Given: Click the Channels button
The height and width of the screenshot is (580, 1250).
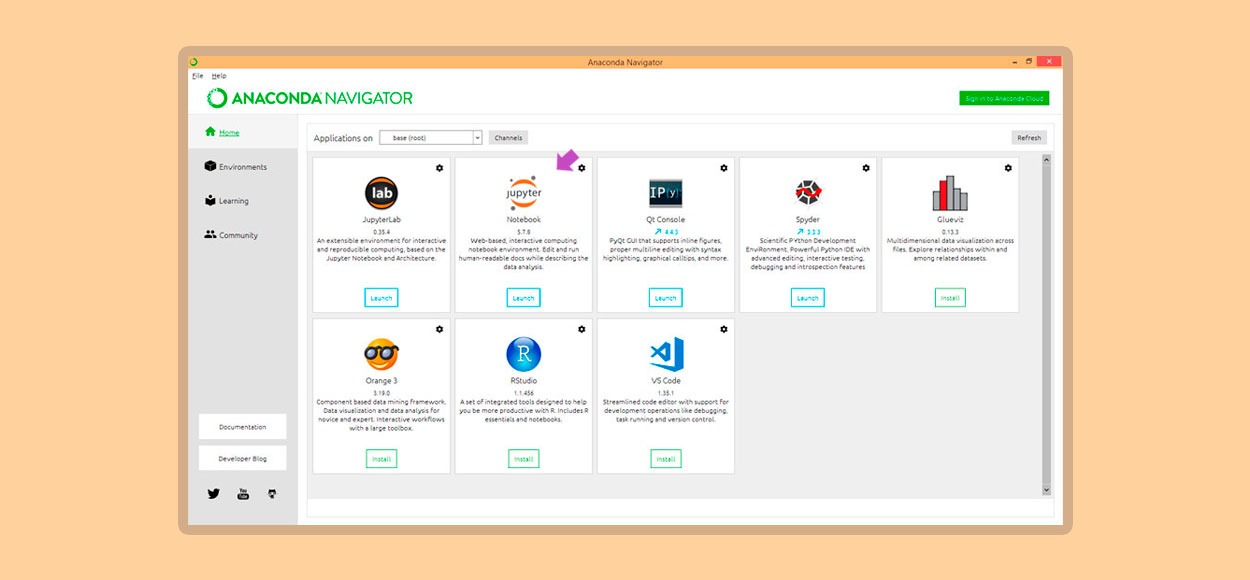Looking at the screenshot, I should tap(508, 138).
